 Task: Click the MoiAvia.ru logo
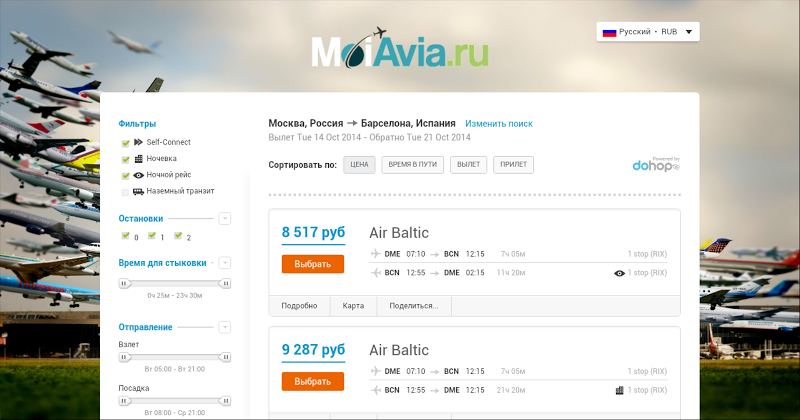tap(400, 50)
